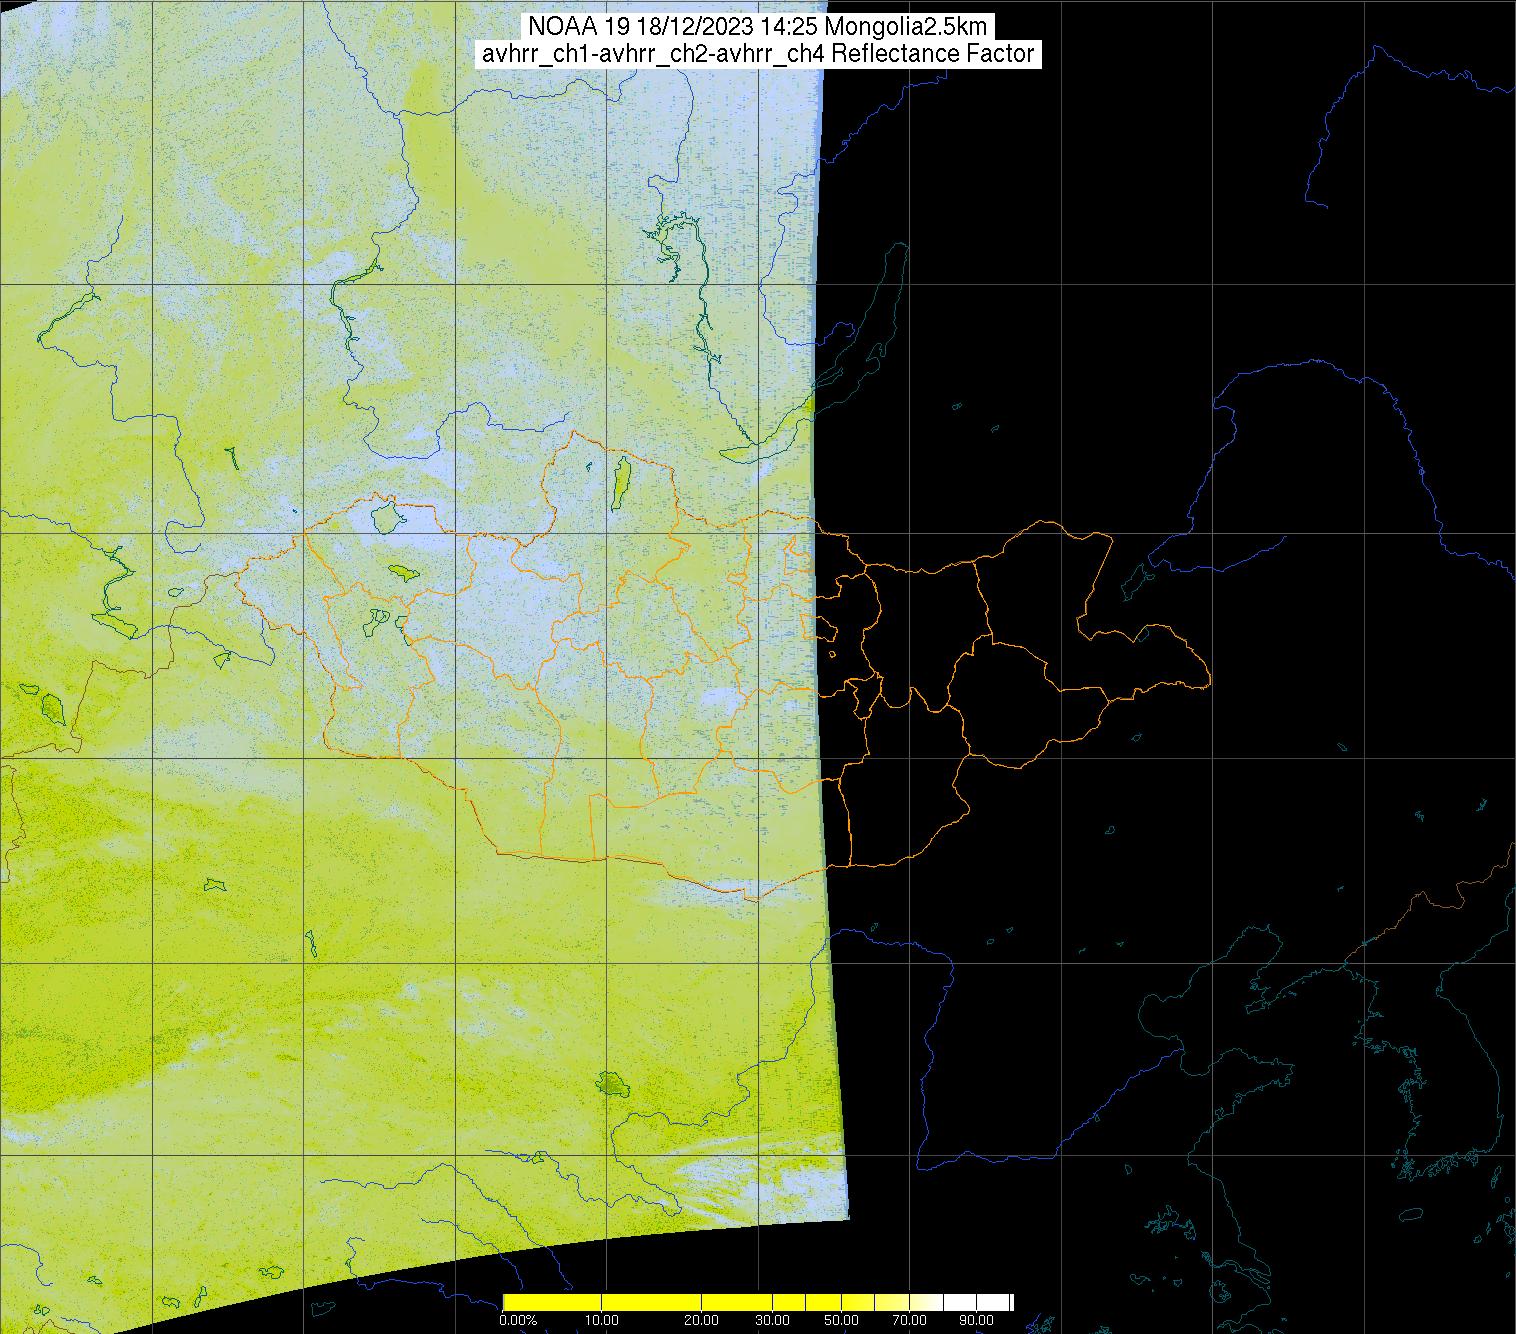
Task: Click the yellow 0–10 segment of the color bar
Action: 551,1302
